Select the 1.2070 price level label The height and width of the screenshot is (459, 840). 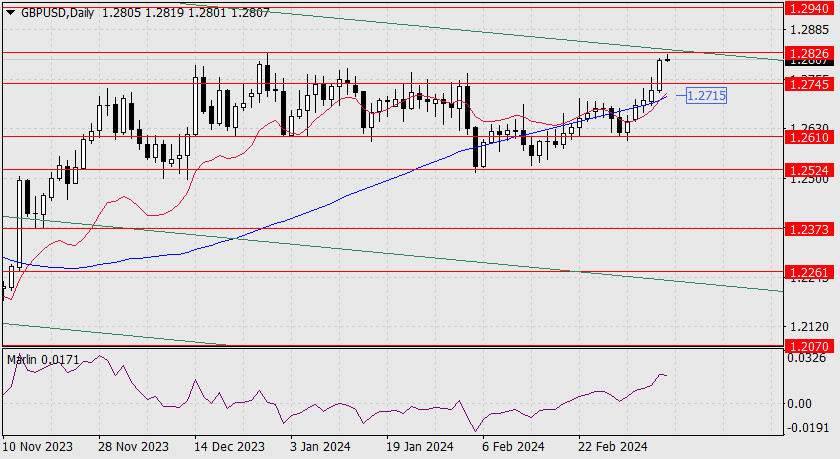tap(809, 346)
